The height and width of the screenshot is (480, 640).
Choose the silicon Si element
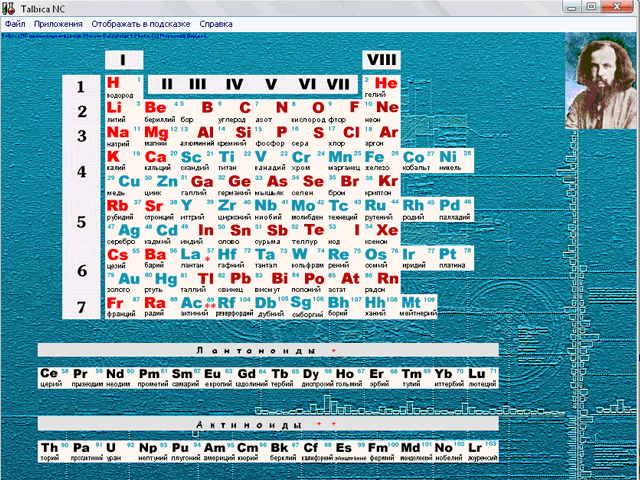point(235,136)
